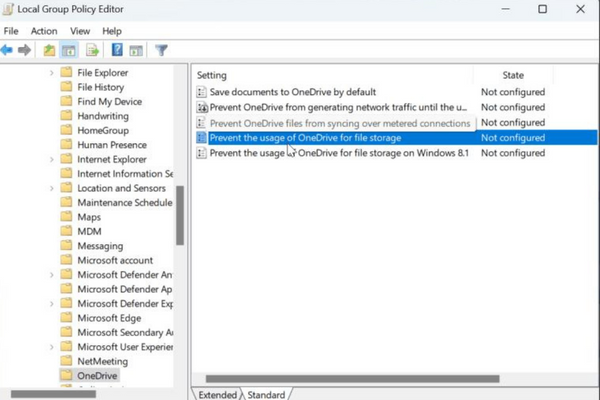Maximize the Local Group Policy Editor window

click(x=542, y=9)
